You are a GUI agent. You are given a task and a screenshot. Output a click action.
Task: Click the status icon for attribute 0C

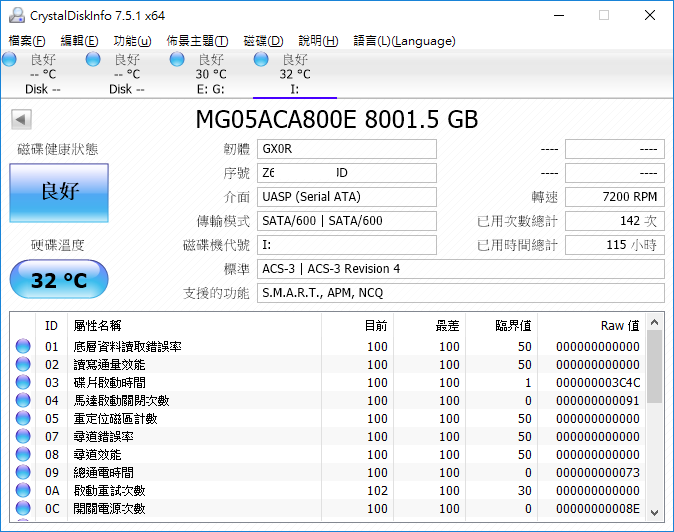(23, 508)
